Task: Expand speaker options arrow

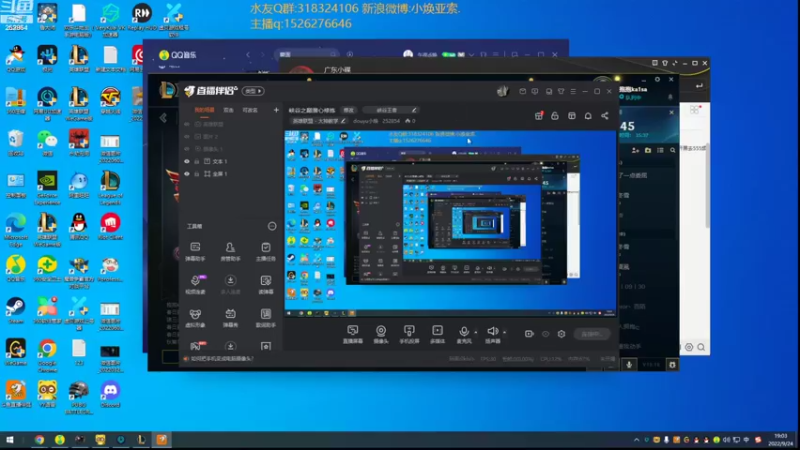Action: [504, 333]
